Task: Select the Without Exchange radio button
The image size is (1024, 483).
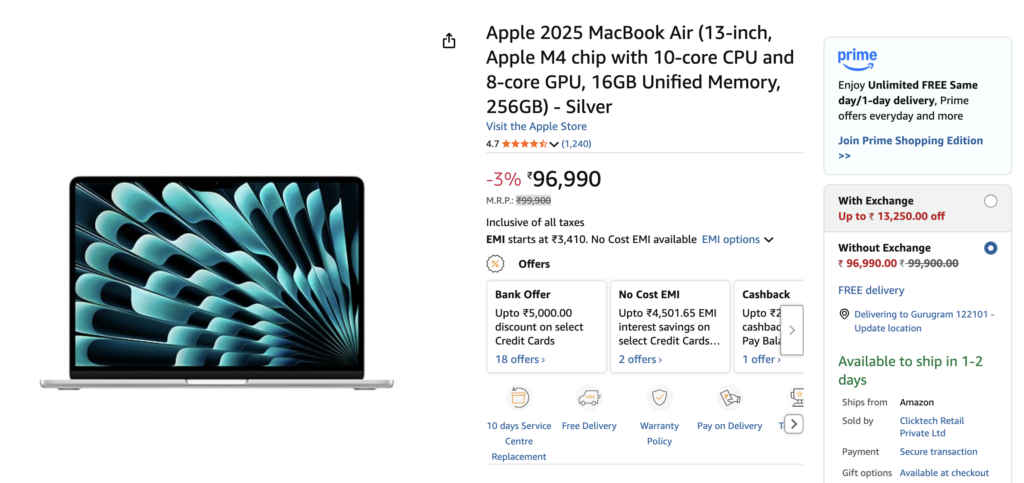Action: [990, 248]
